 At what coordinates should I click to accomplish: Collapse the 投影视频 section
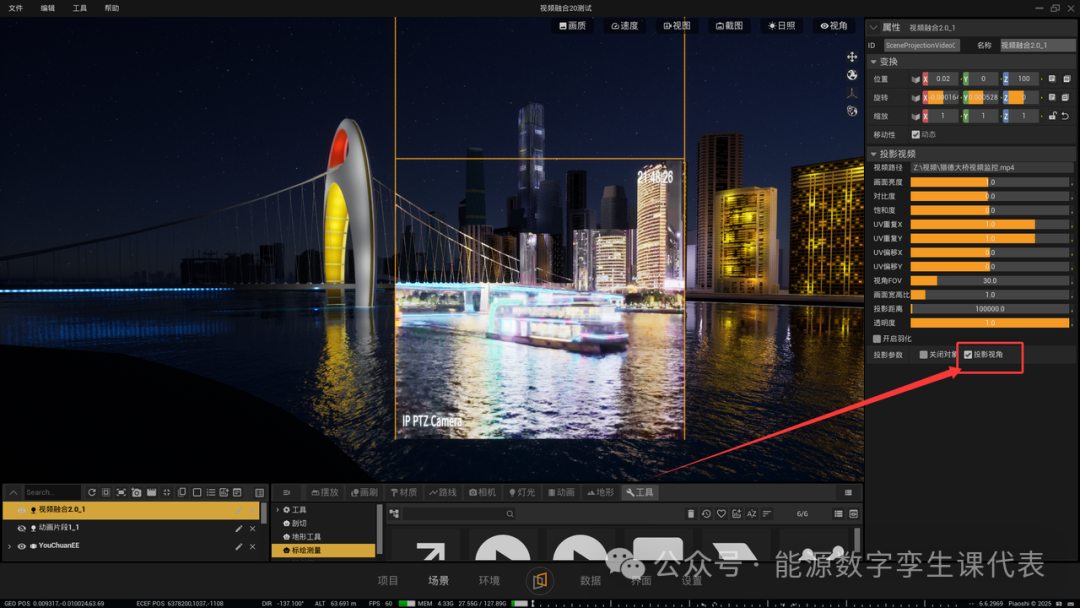[873, 154]
